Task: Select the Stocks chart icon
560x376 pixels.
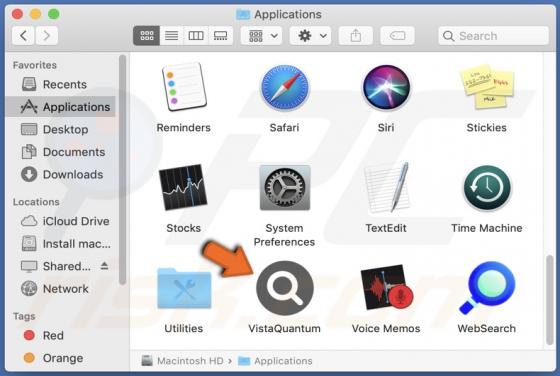Action: 183,187
